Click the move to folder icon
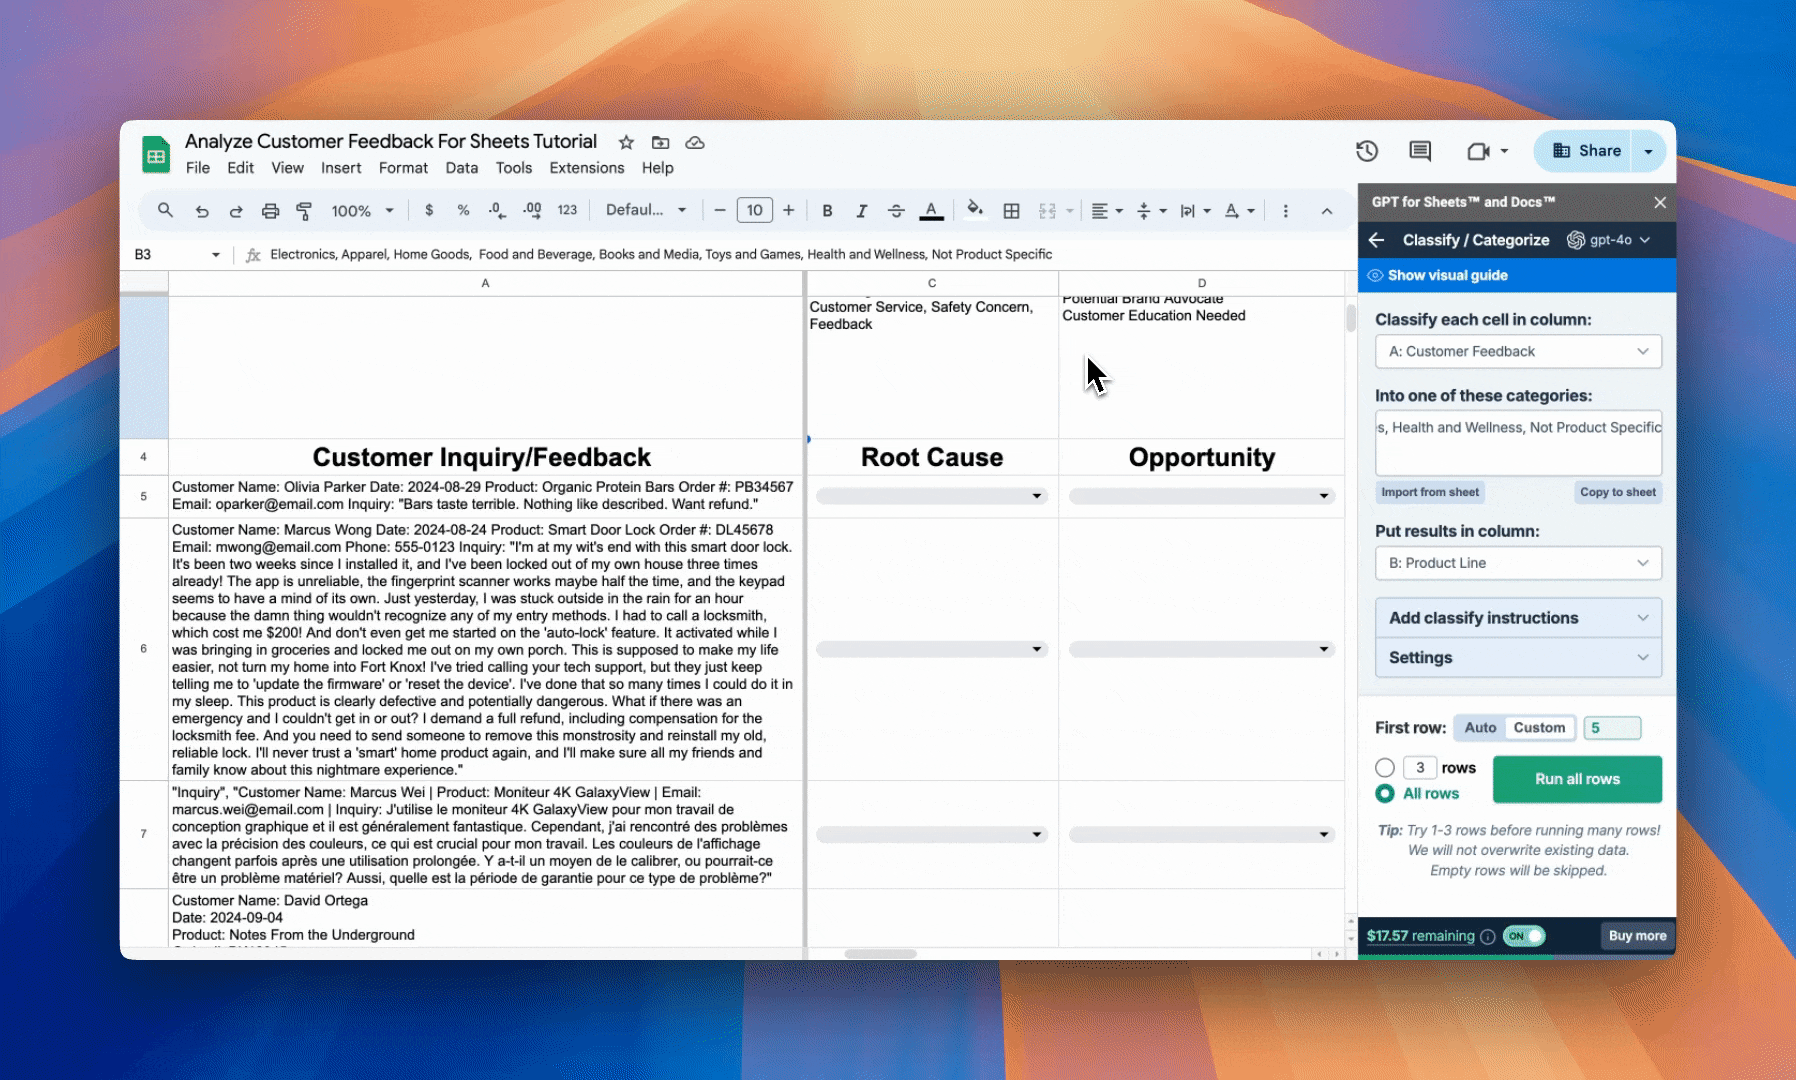Screen dimensions: 1796x1080 660,142
